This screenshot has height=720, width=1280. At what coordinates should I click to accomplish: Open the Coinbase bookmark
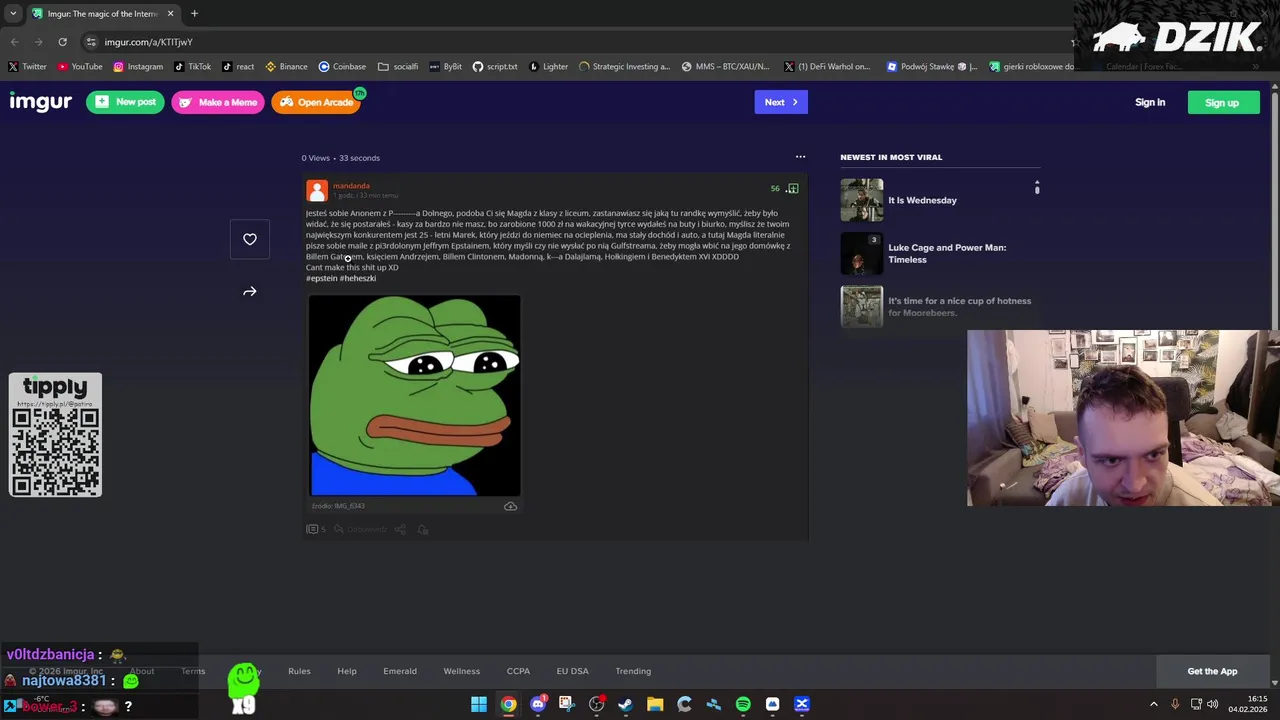pos(342,67)
